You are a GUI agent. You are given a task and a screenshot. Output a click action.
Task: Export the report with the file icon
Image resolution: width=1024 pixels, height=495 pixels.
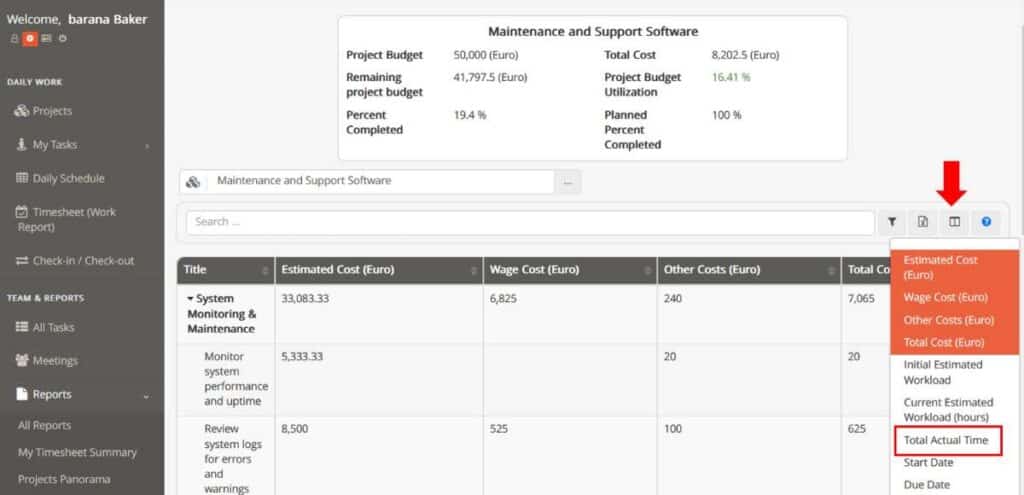click(x=923, y=222)
